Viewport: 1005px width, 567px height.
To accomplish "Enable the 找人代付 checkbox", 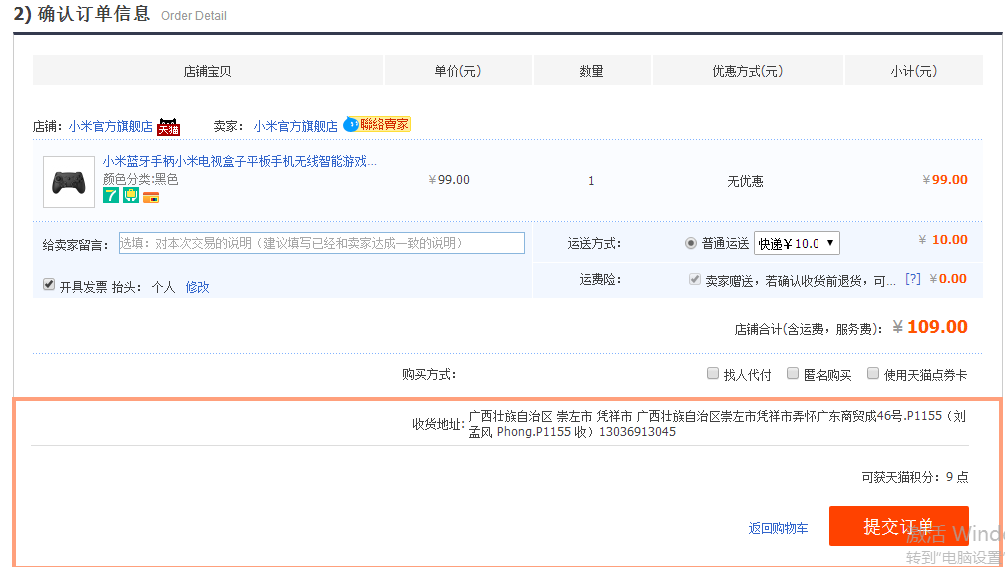I will pos(713,373).
